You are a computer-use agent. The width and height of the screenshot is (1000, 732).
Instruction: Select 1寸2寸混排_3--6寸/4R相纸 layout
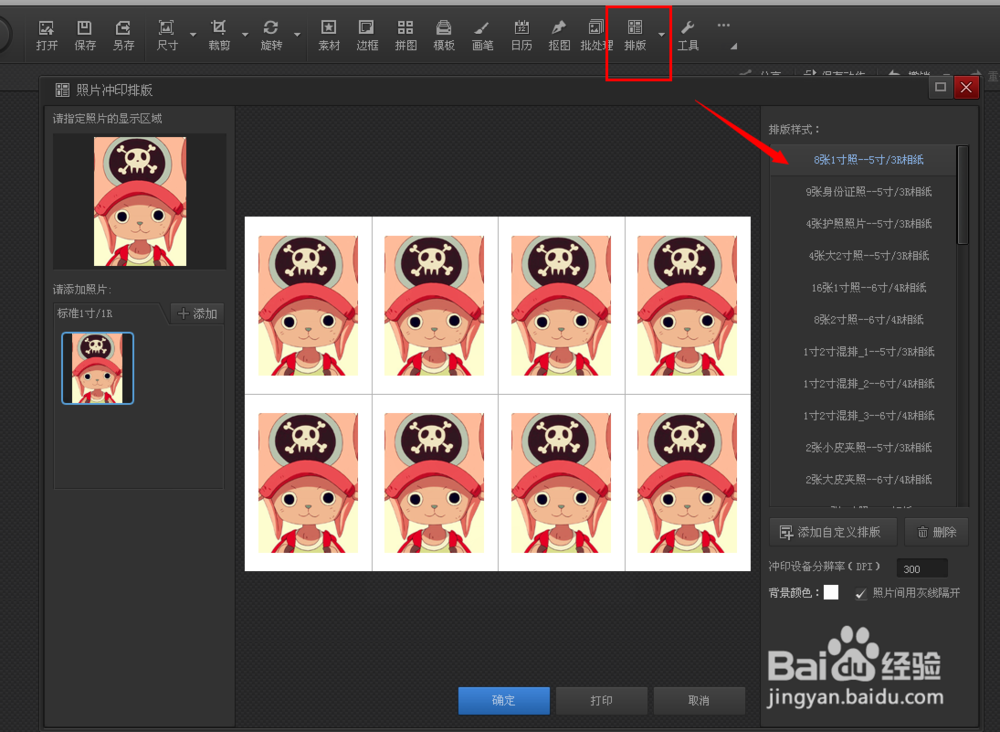pos(863,415)
